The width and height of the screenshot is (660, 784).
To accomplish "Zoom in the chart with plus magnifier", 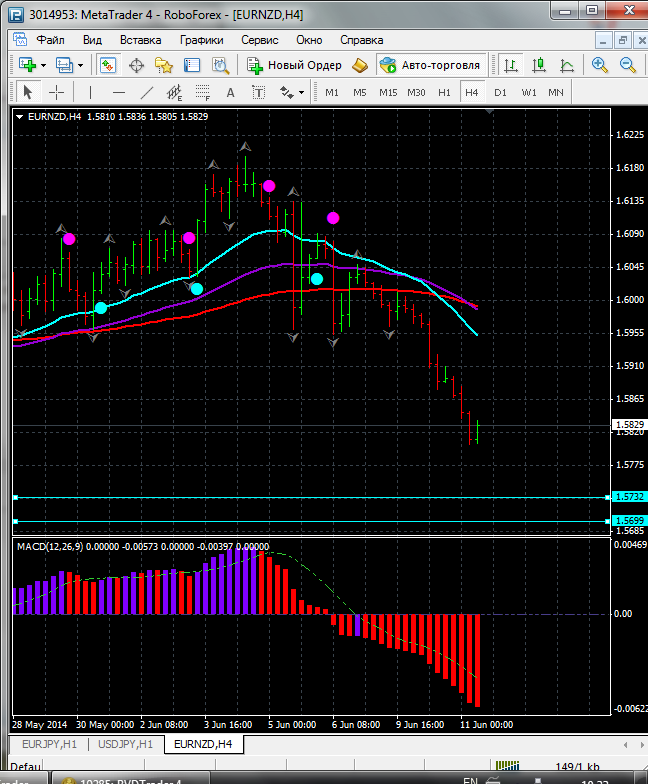I will [599, 65].
